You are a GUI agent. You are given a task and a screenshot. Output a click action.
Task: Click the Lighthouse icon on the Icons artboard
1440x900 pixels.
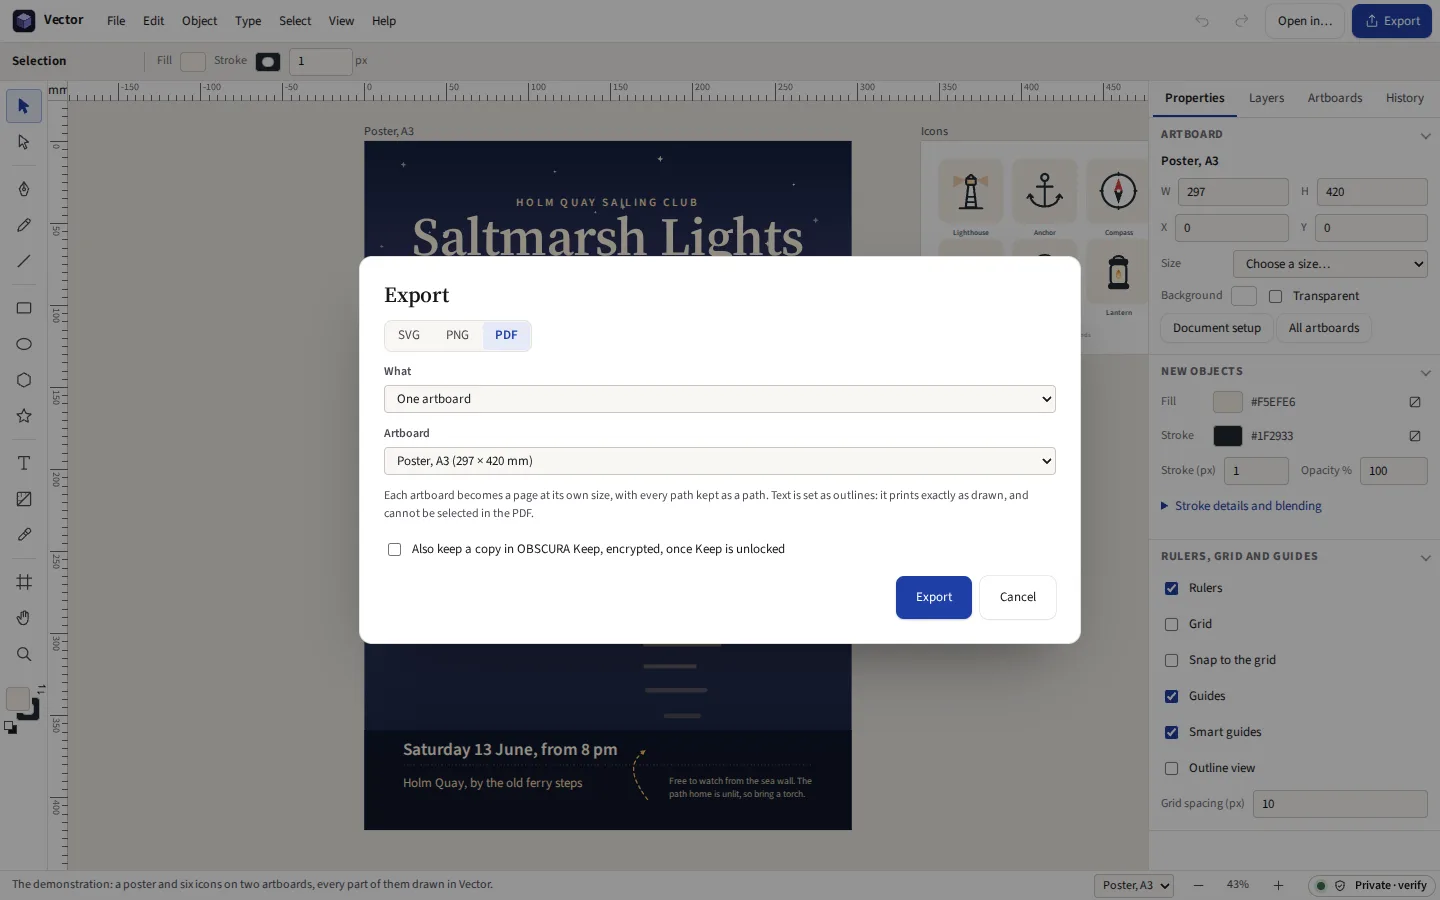[970, 191]
